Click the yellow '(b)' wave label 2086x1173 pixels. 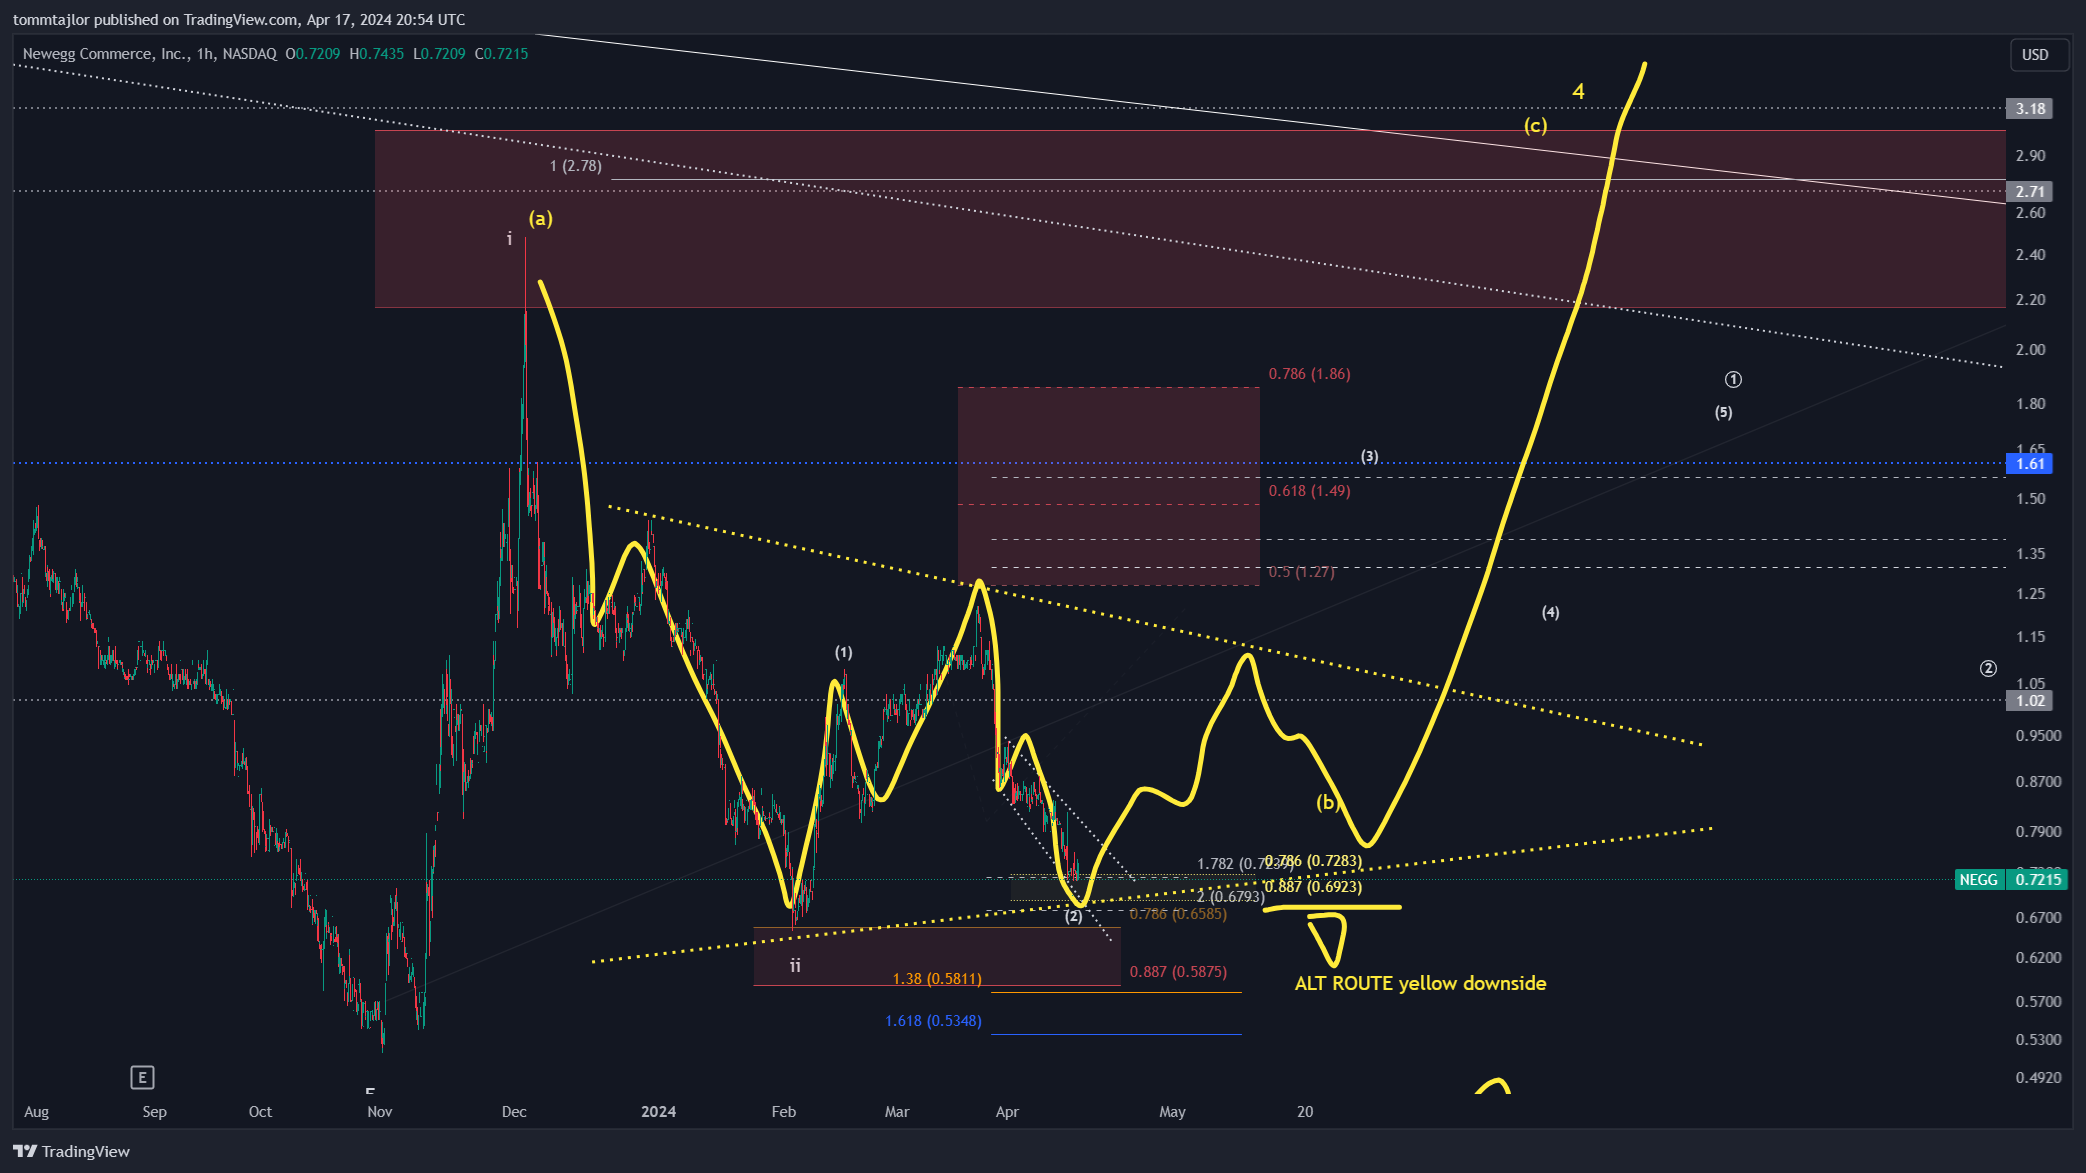click(1326, 802)
